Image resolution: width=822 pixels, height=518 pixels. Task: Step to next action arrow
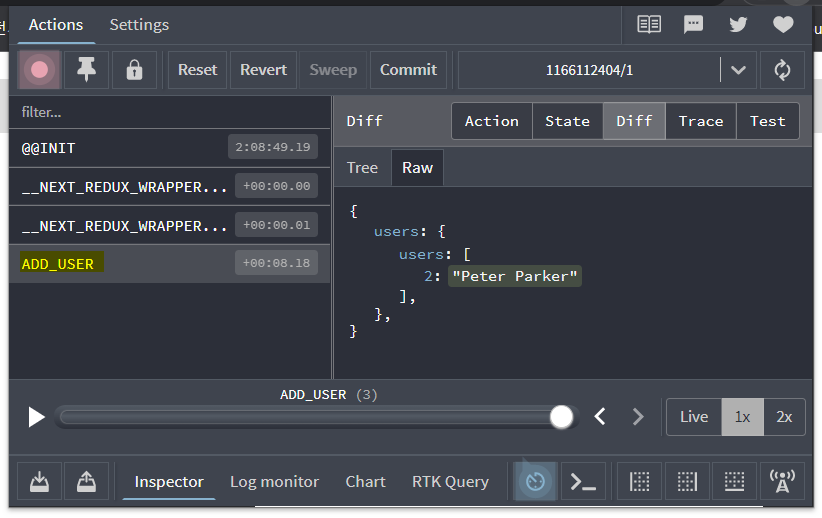(x=637, y=417)
